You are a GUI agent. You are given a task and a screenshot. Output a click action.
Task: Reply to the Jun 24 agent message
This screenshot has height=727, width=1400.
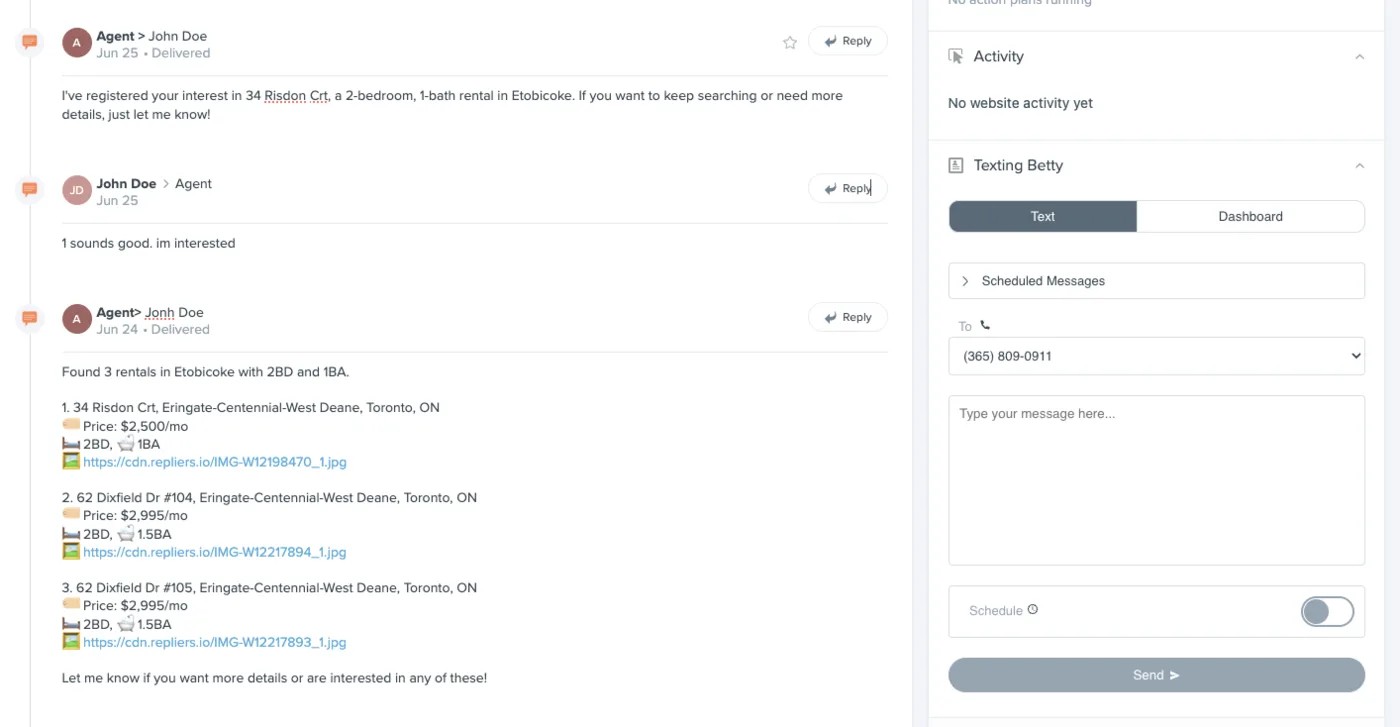point(847,317)
